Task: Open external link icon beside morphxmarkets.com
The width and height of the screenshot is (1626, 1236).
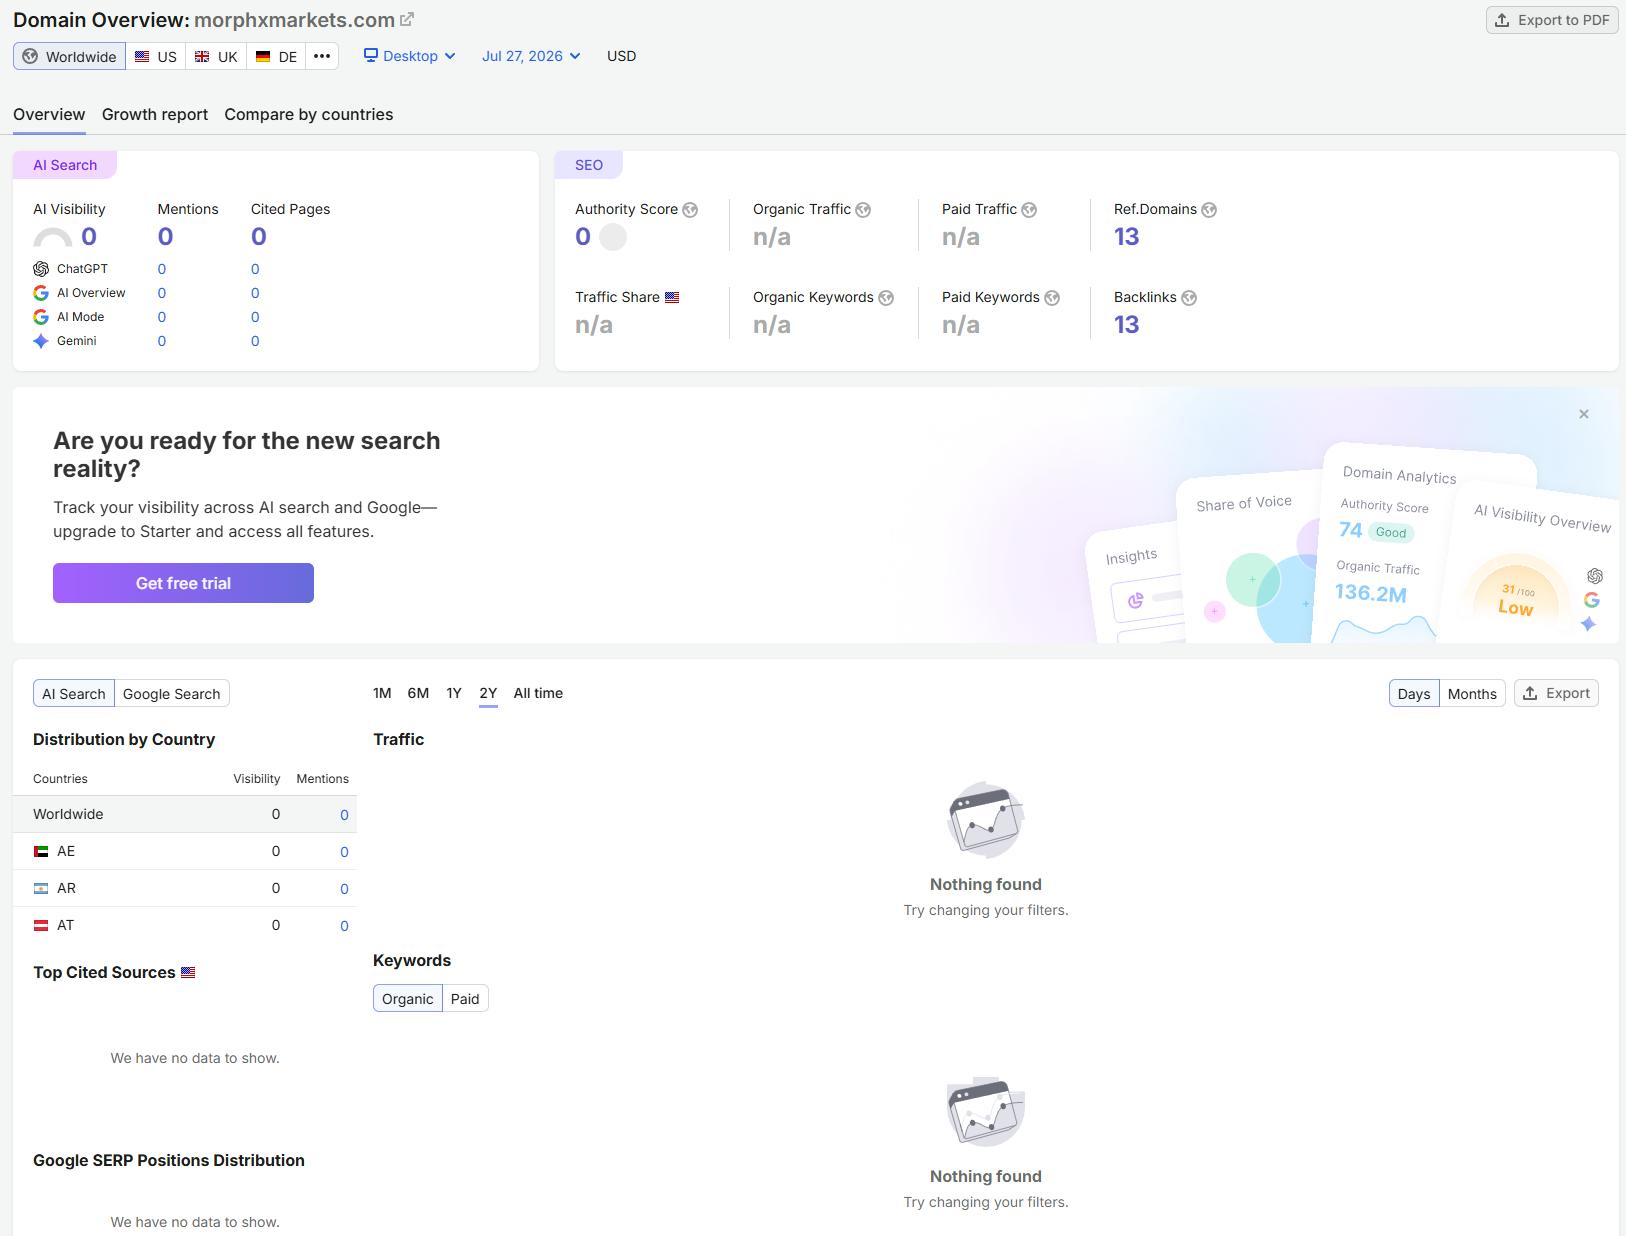Action: pos(407,19)
